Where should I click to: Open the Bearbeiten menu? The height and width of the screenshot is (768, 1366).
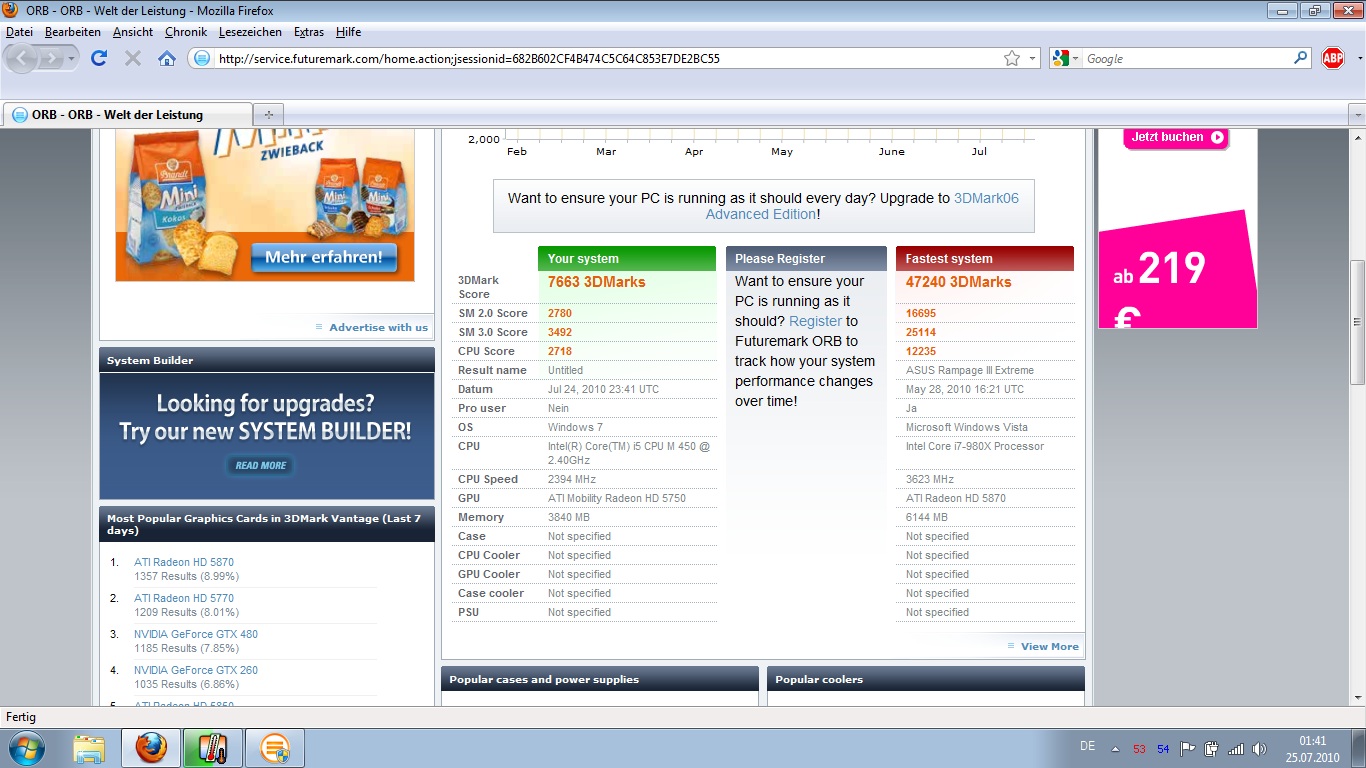(72, 32)
